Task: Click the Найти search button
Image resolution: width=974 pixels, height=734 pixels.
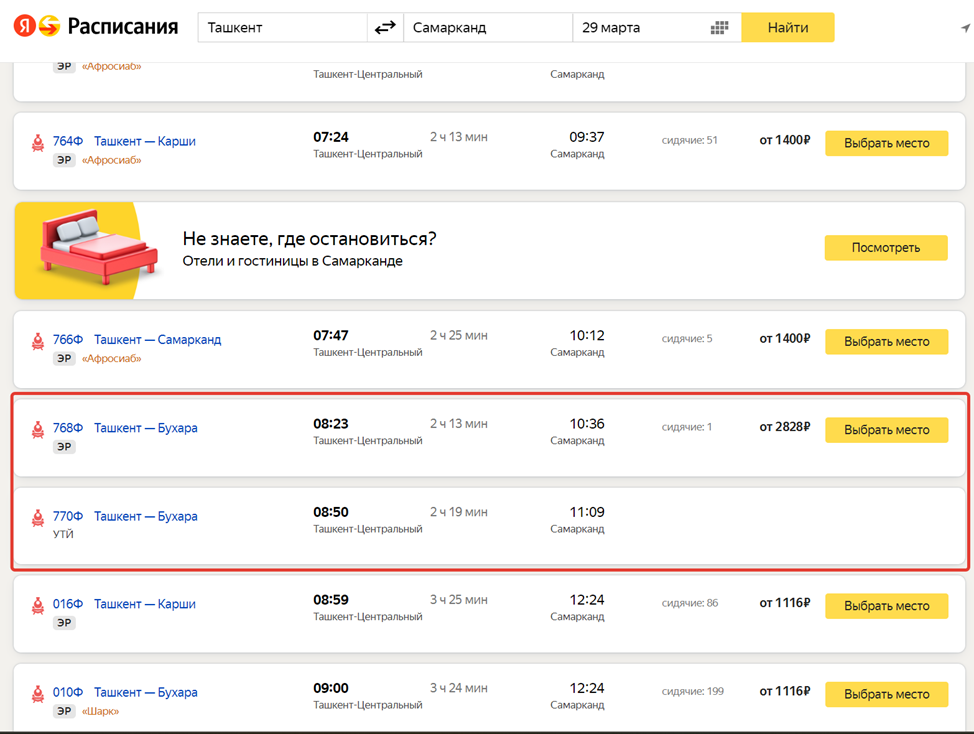Action: (787, 28)
